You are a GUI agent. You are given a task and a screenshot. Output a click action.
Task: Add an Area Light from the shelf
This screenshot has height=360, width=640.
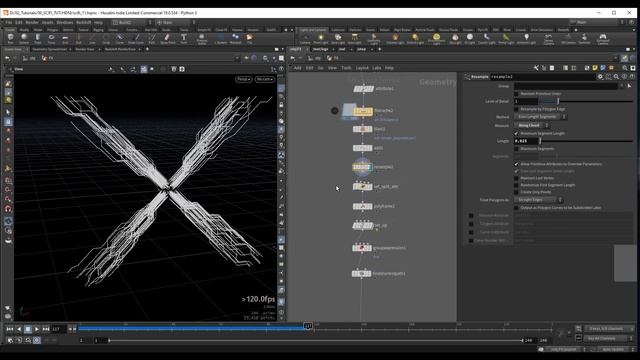coord(354,39)
